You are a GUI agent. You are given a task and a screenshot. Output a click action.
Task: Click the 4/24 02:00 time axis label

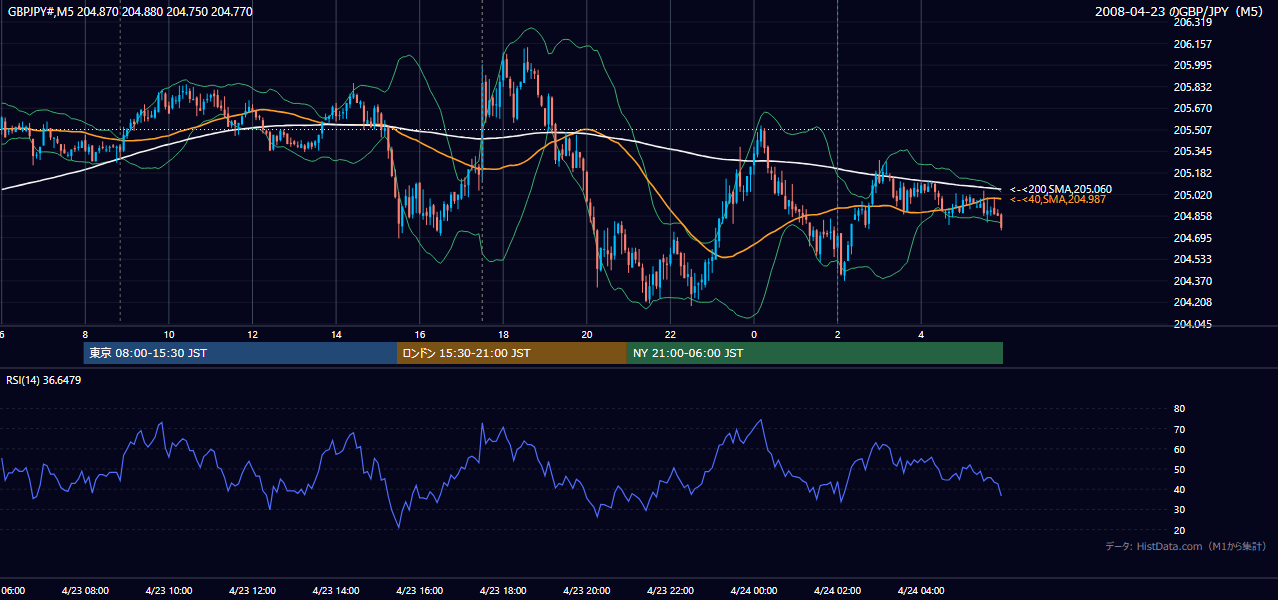(x=837, y=590)
